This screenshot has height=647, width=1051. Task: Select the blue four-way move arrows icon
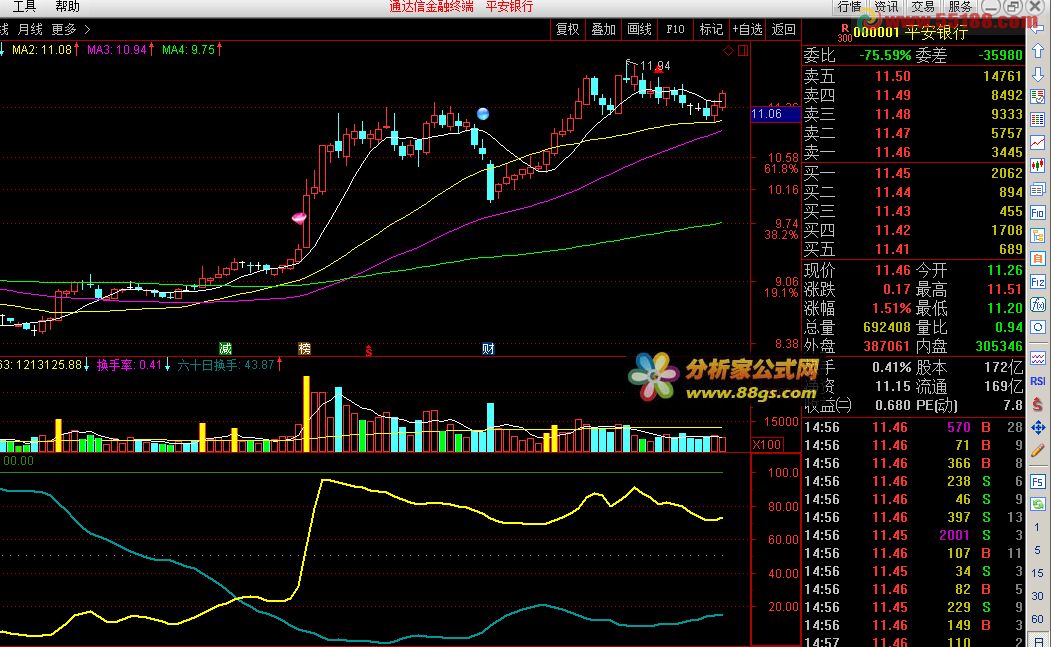point(1038,427)
